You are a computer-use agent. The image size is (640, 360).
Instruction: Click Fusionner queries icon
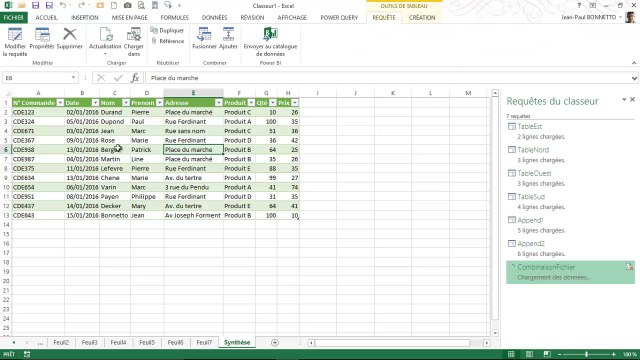click(x=204, y=35)
